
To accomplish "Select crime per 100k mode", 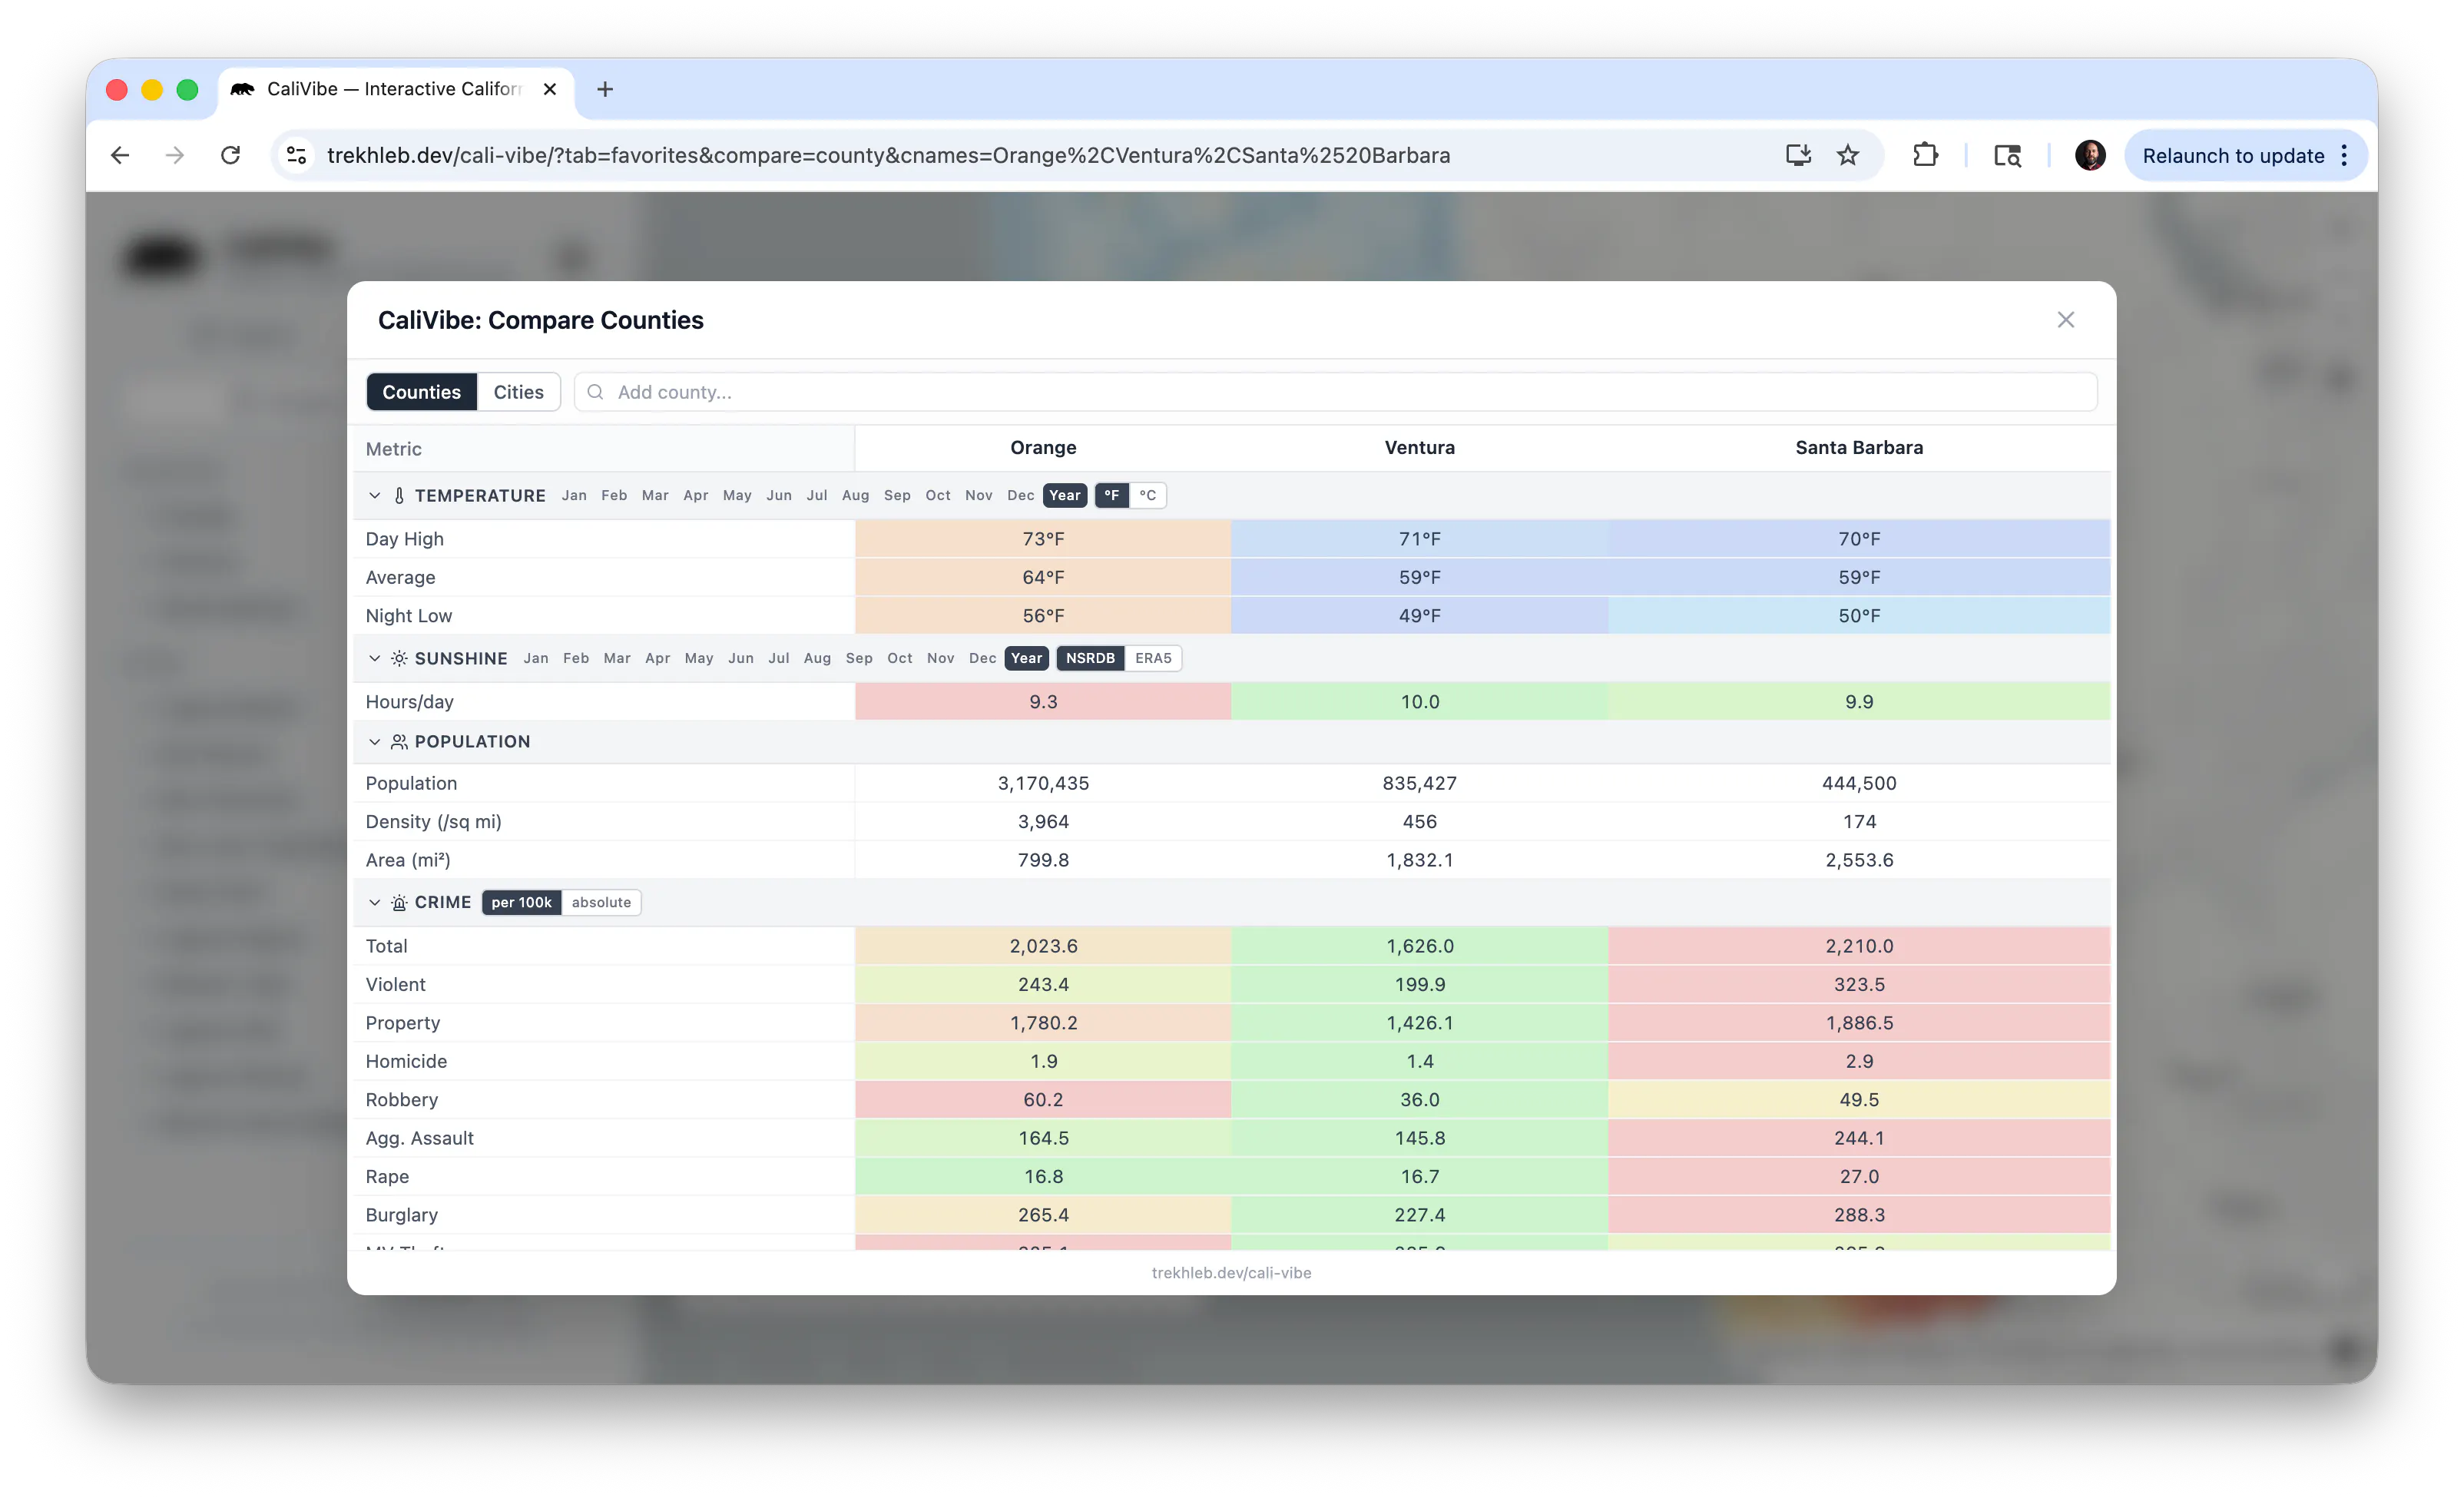I will coord(521,902).
